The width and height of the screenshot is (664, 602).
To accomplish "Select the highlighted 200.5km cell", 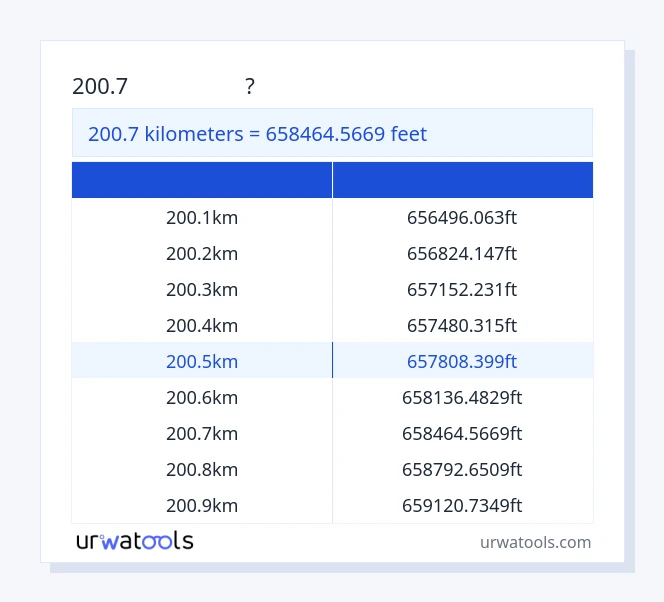I will (202, 361).
